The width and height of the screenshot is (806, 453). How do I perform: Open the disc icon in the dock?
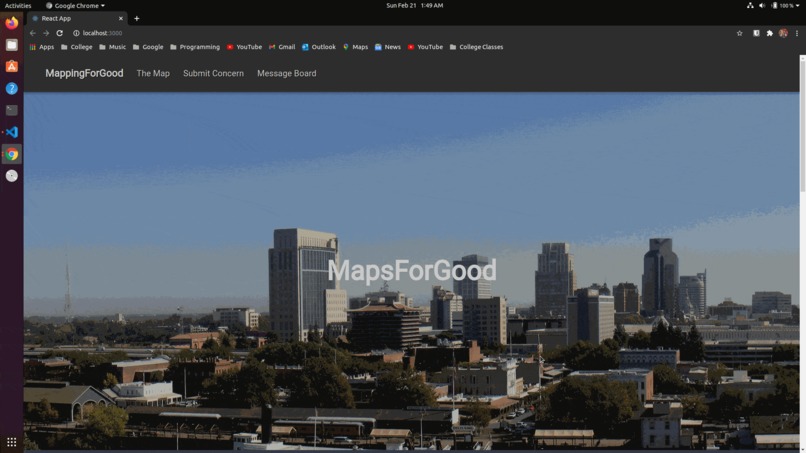(11, 176)
